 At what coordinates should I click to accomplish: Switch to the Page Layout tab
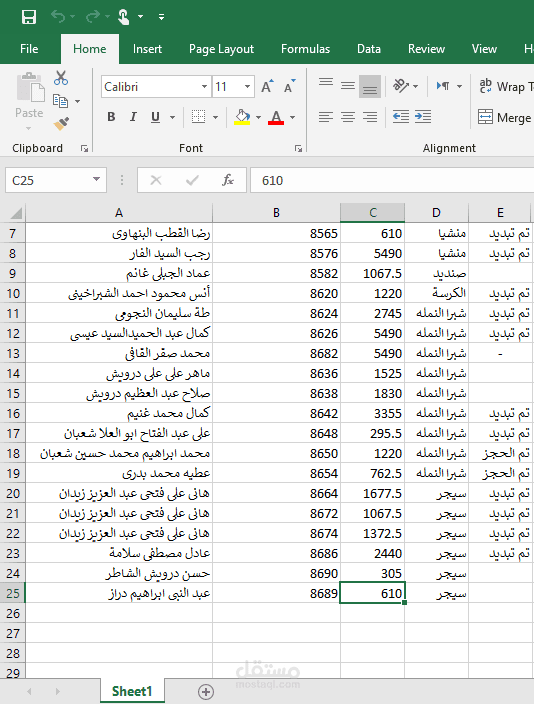pyautogui.click(x=221, y=49)
